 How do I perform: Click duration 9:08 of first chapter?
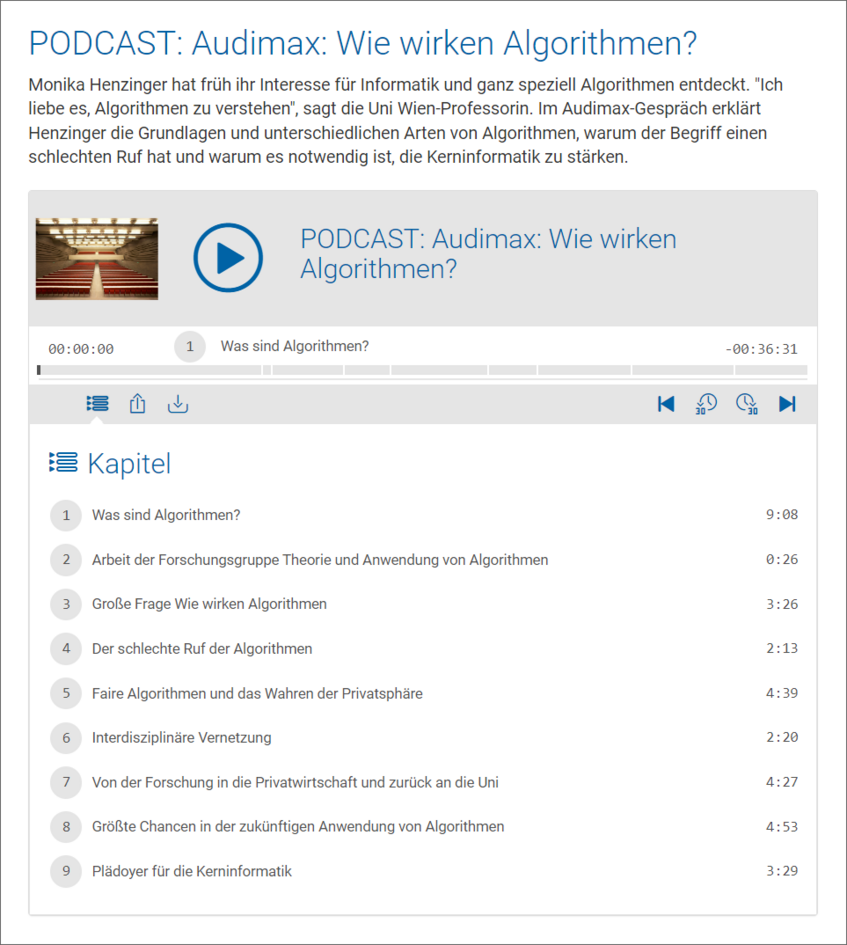click(782, 515)
